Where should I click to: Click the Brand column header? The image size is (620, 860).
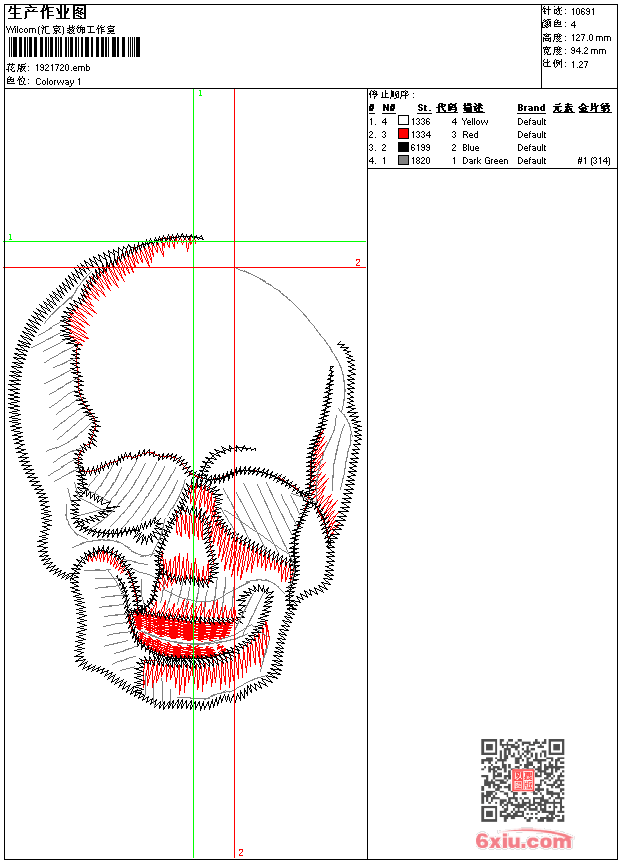531,108
